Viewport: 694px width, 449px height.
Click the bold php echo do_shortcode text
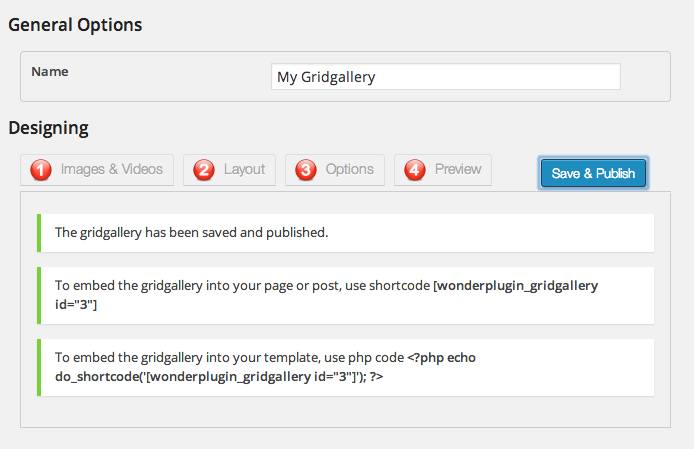coord(220,376)
